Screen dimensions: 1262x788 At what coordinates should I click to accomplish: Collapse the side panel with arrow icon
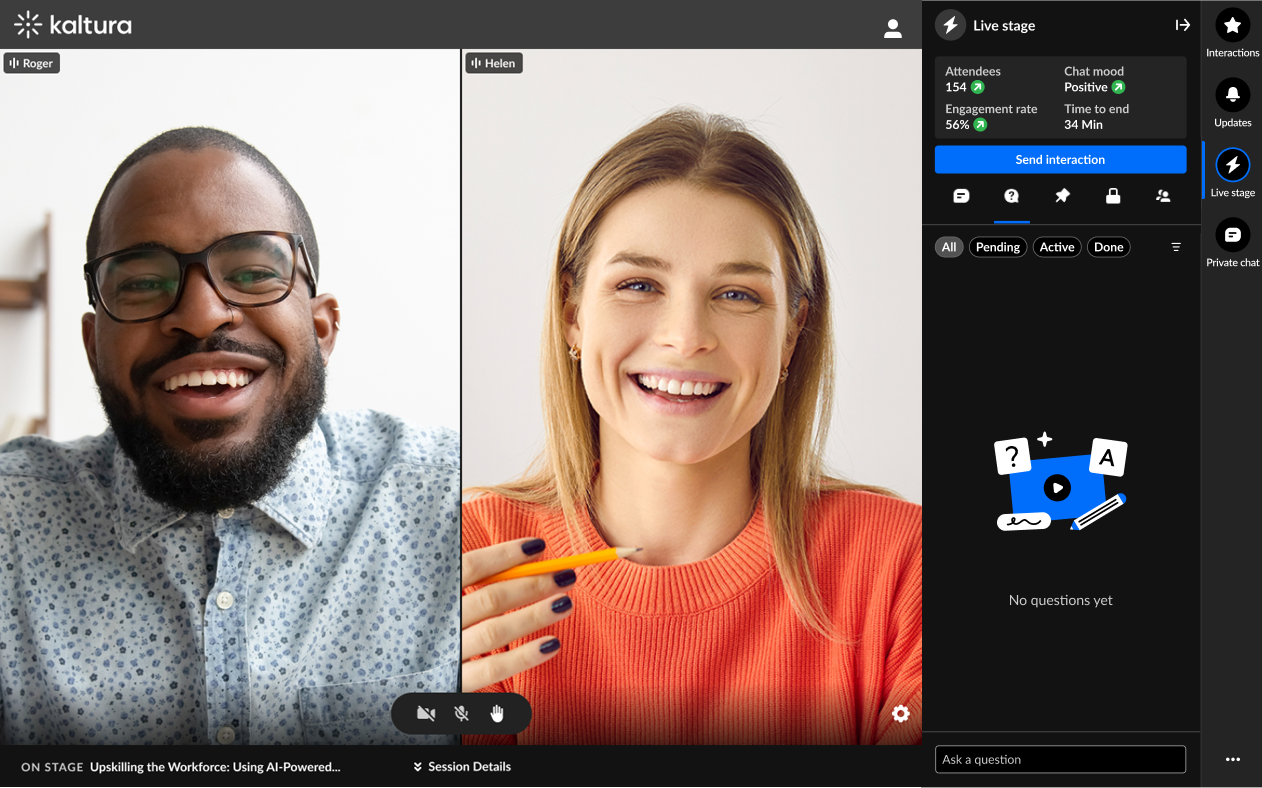point(1182,25)
